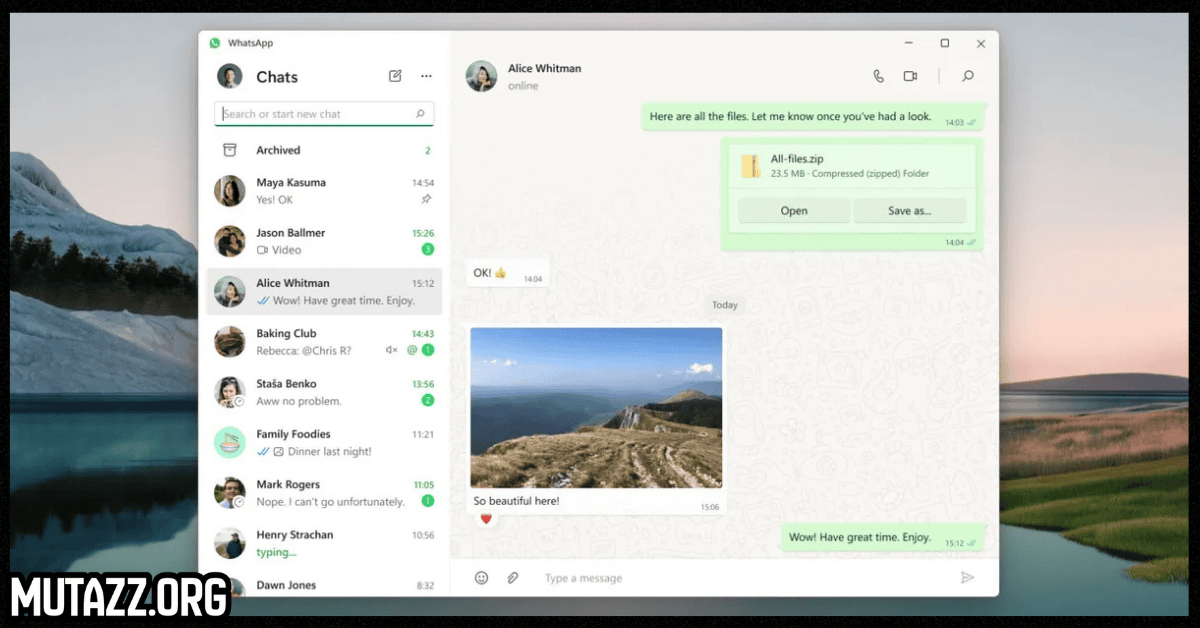Click the new chat compose icon

pyautogui.click(x=395, y=76)
